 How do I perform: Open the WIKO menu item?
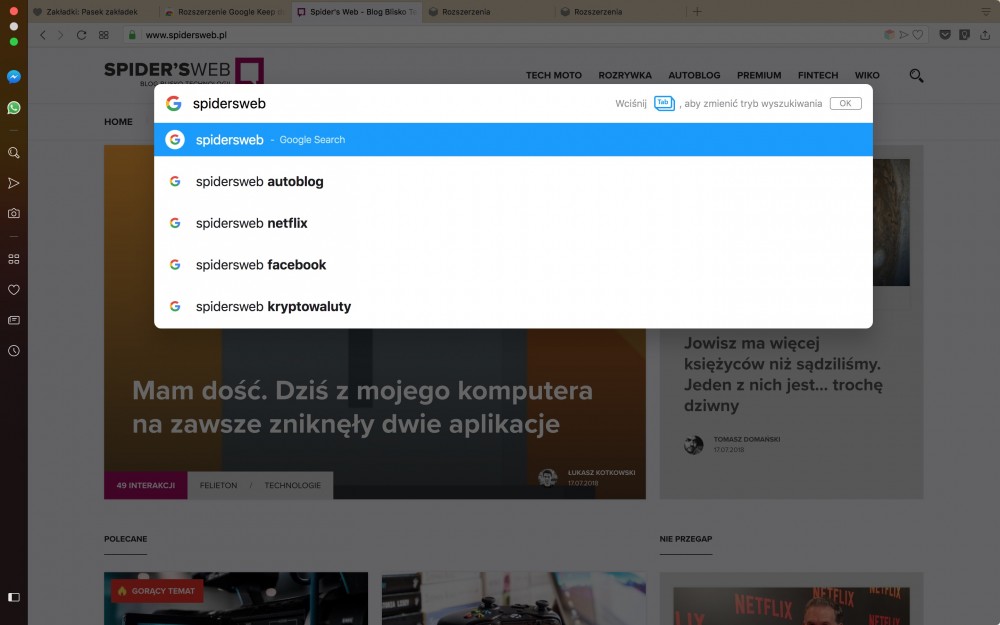(867, 75)
